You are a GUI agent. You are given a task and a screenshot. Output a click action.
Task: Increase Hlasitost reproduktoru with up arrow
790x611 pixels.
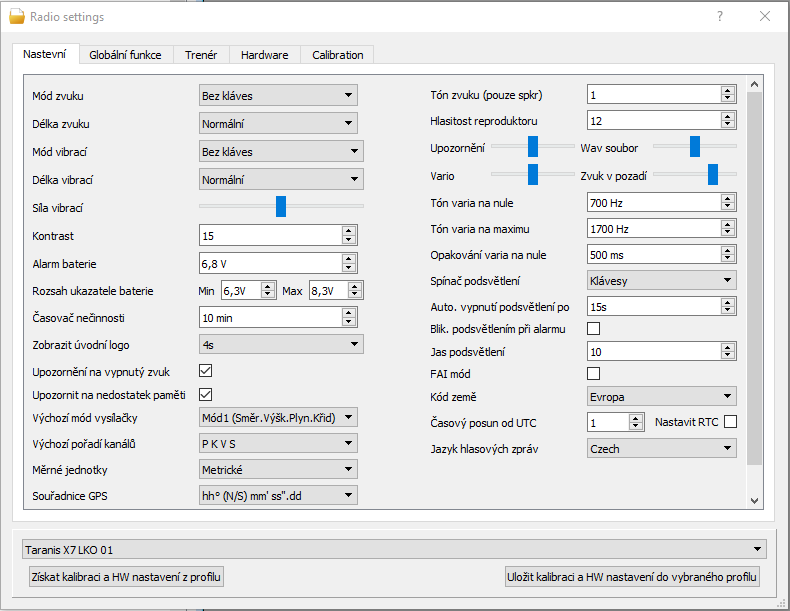[727, 117]
